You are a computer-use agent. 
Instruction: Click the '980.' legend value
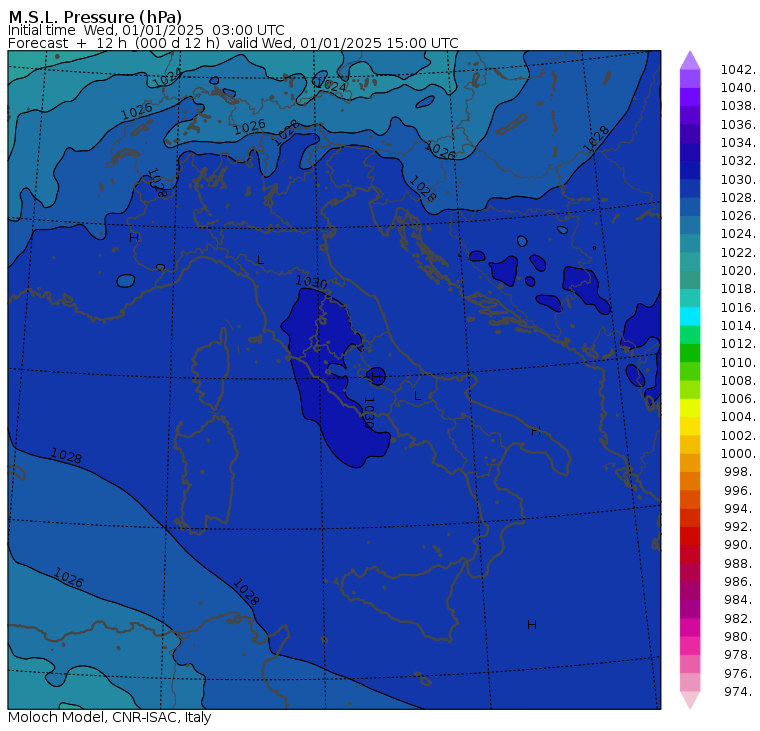coord(740,636)
